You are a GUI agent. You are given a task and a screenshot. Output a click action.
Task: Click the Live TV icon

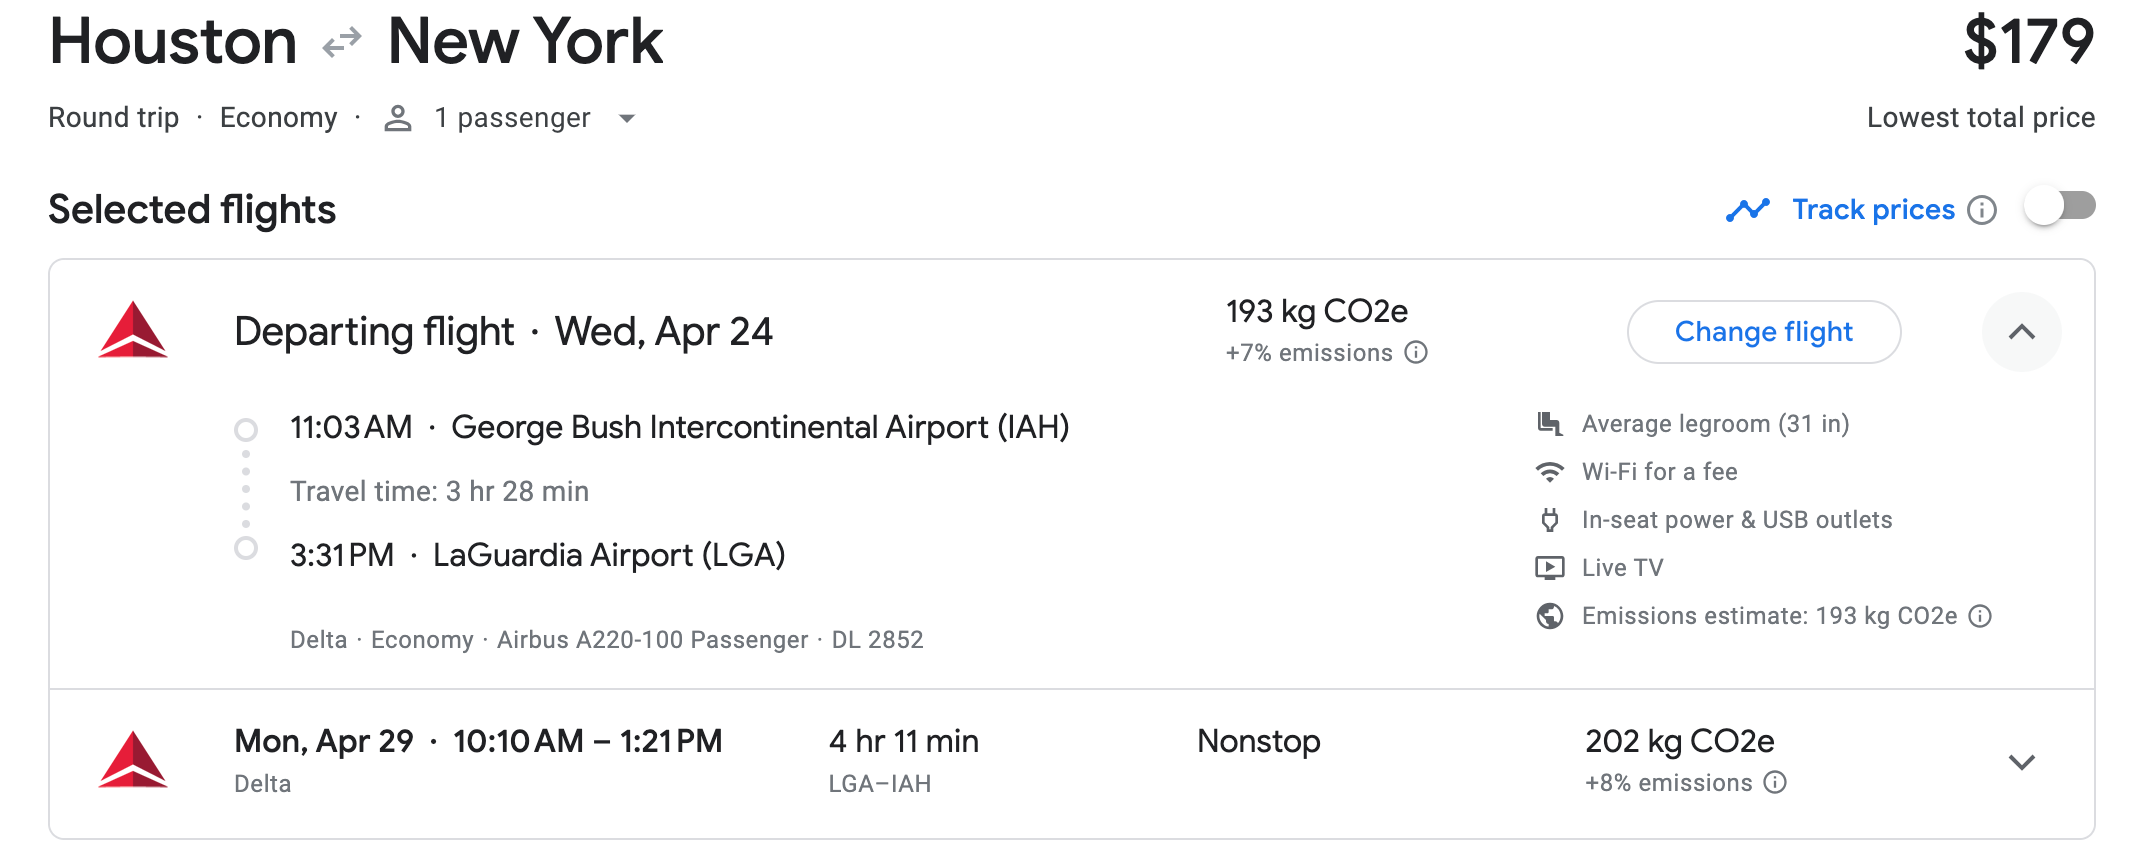(x=1549, y=568)
